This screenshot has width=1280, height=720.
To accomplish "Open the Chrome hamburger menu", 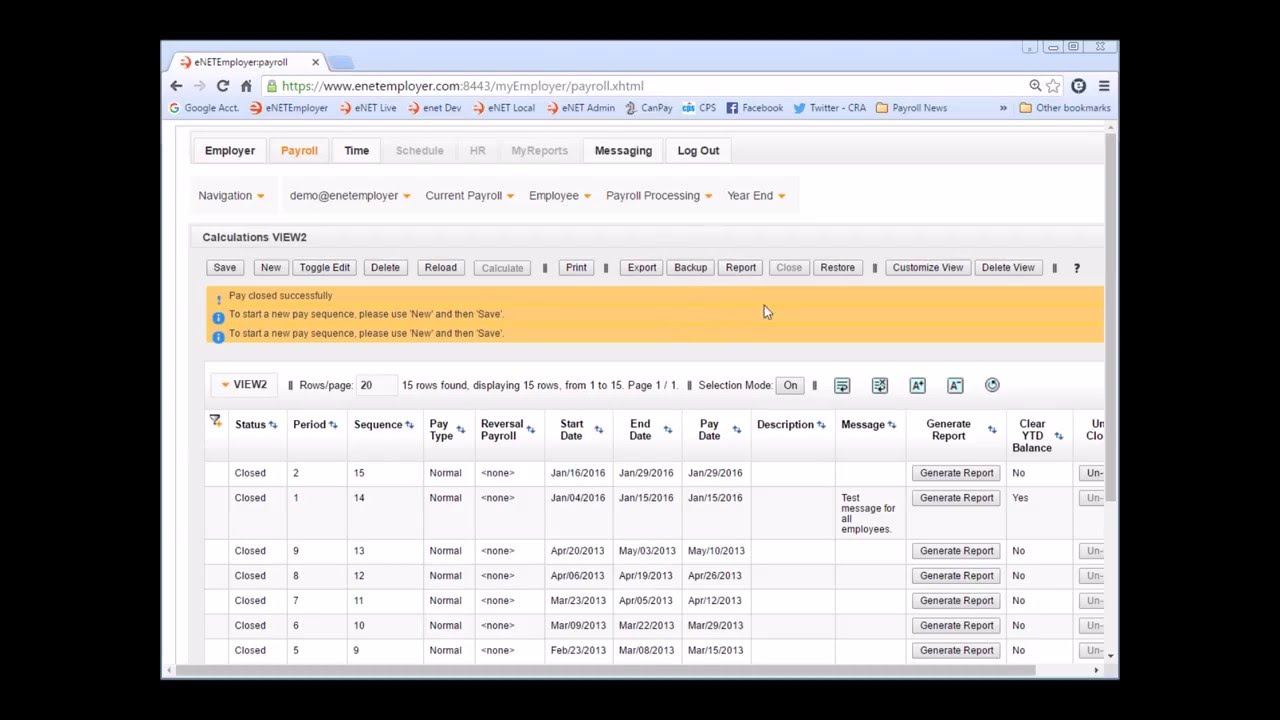I will click(x=1104, y=86).
